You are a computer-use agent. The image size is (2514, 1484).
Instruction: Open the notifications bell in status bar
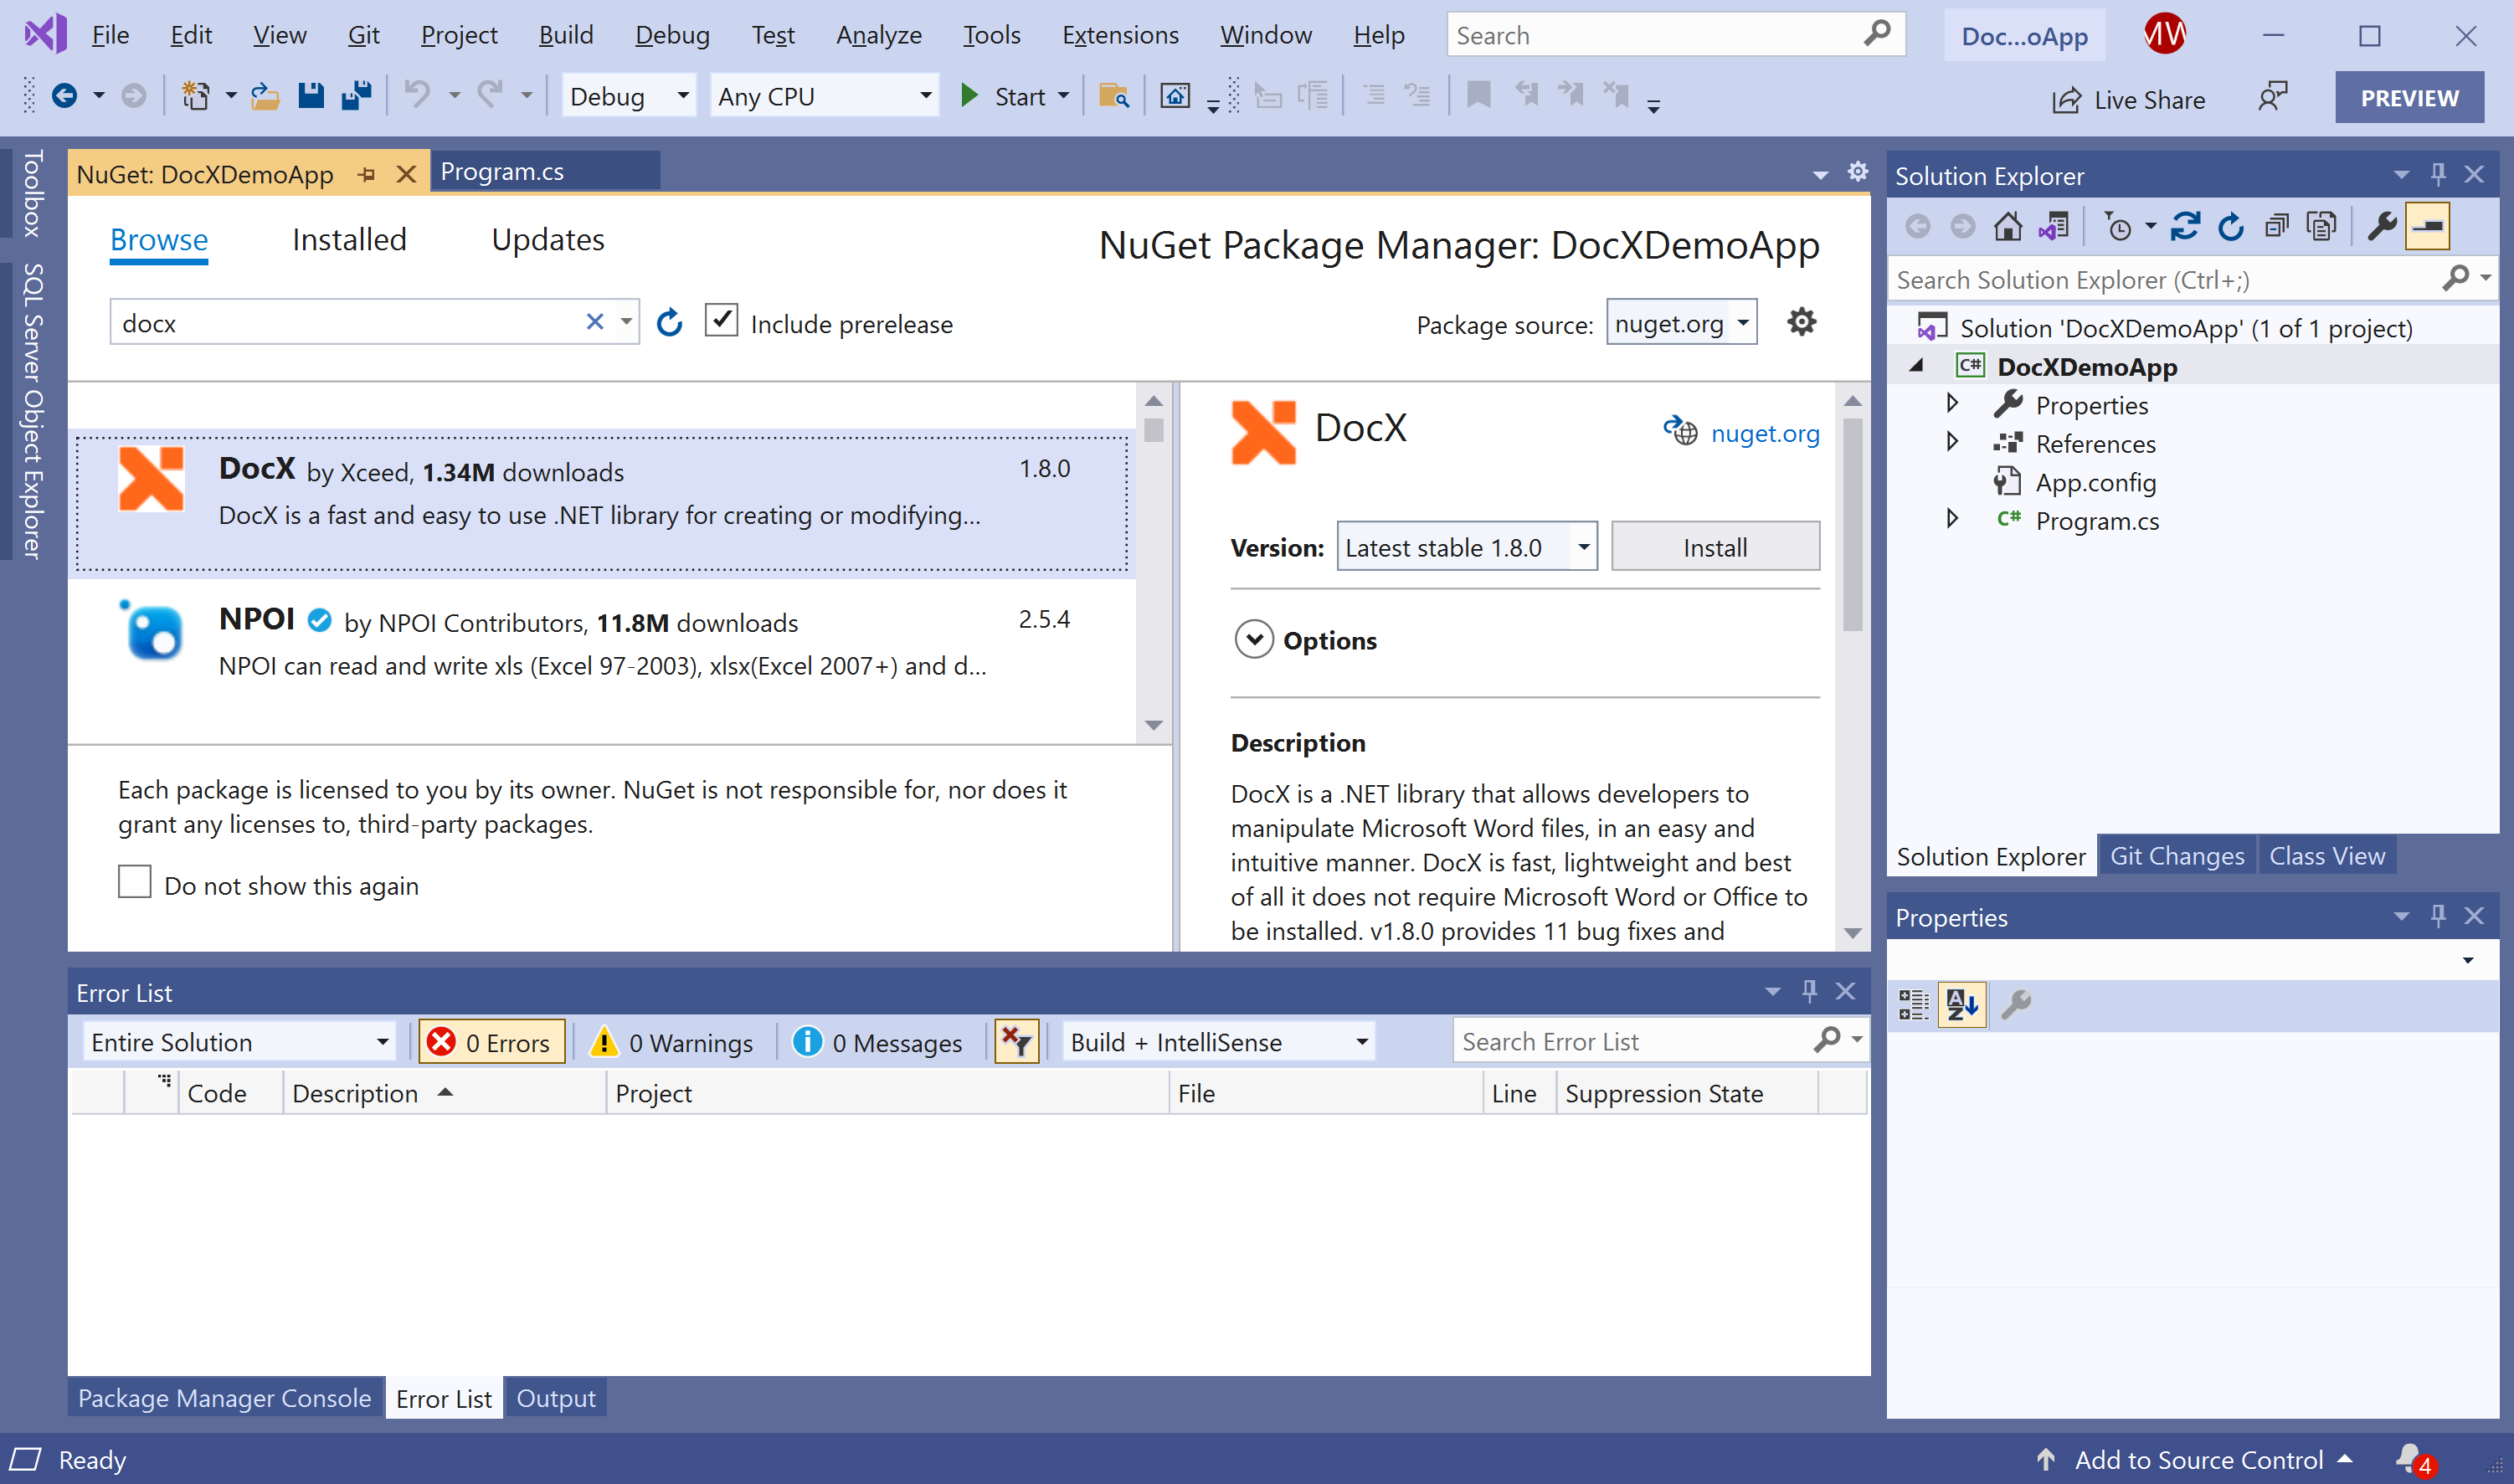click(2410, 1459)
